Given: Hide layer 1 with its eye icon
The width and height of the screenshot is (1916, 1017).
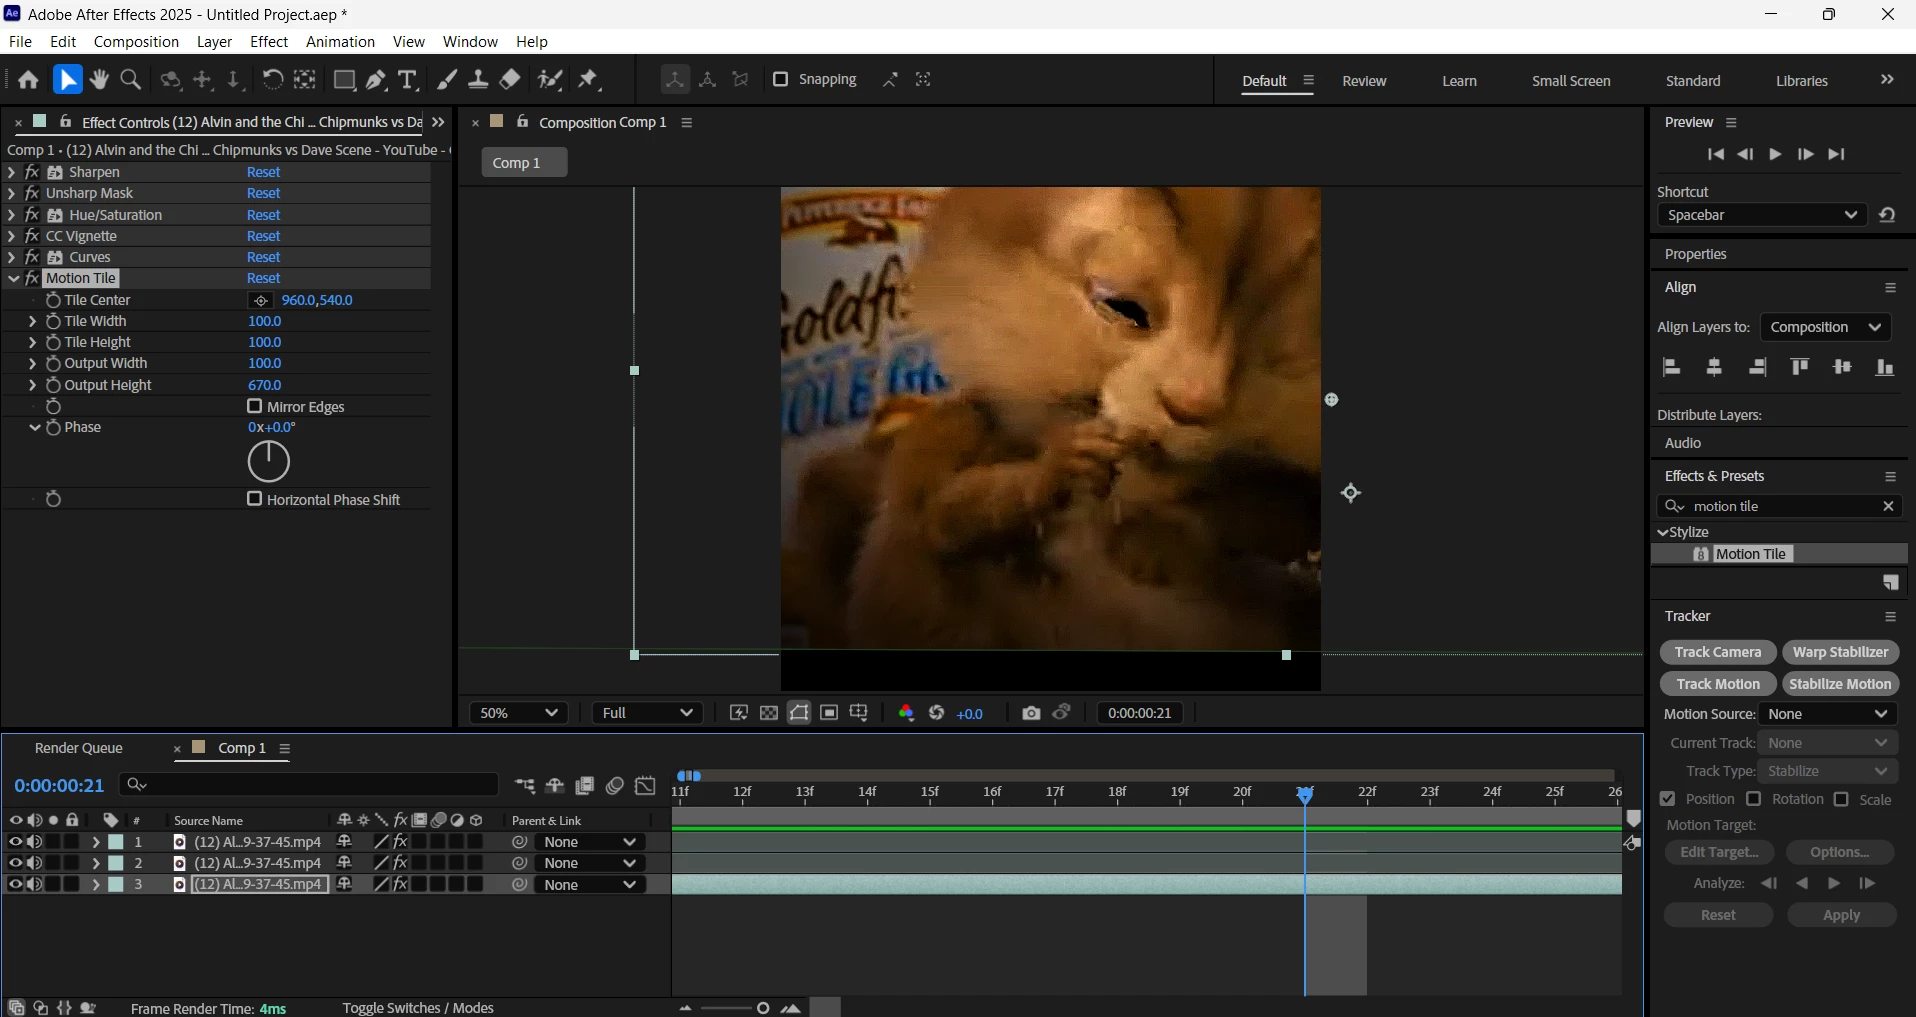Looking at the screenshot, I should click(15, 842).
